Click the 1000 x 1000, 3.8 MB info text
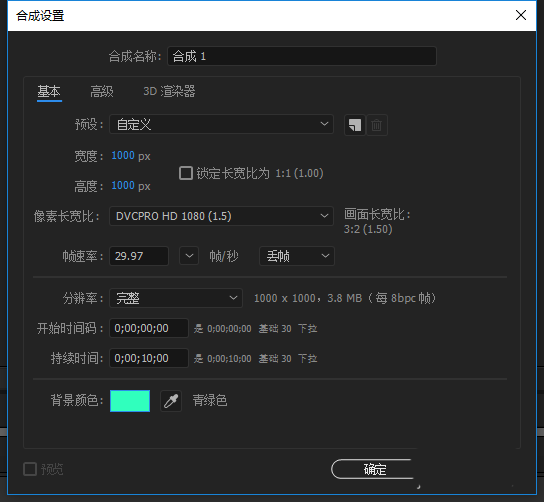The height and width of the screenshot is (502, 544). (345, 298)
